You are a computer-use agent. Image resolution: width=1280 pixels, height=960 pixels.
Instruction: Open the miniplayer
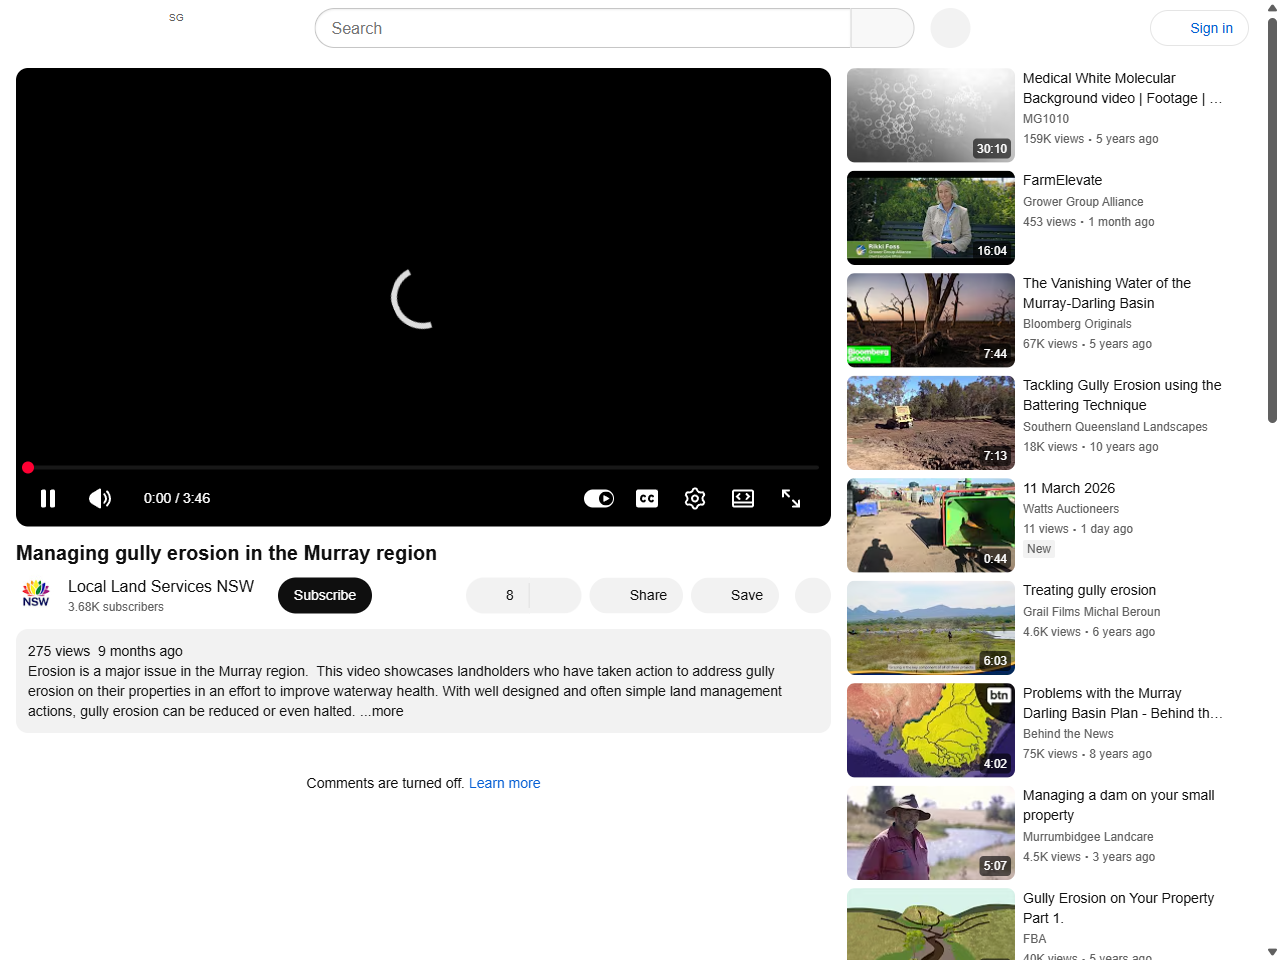(x=742, y=498)
